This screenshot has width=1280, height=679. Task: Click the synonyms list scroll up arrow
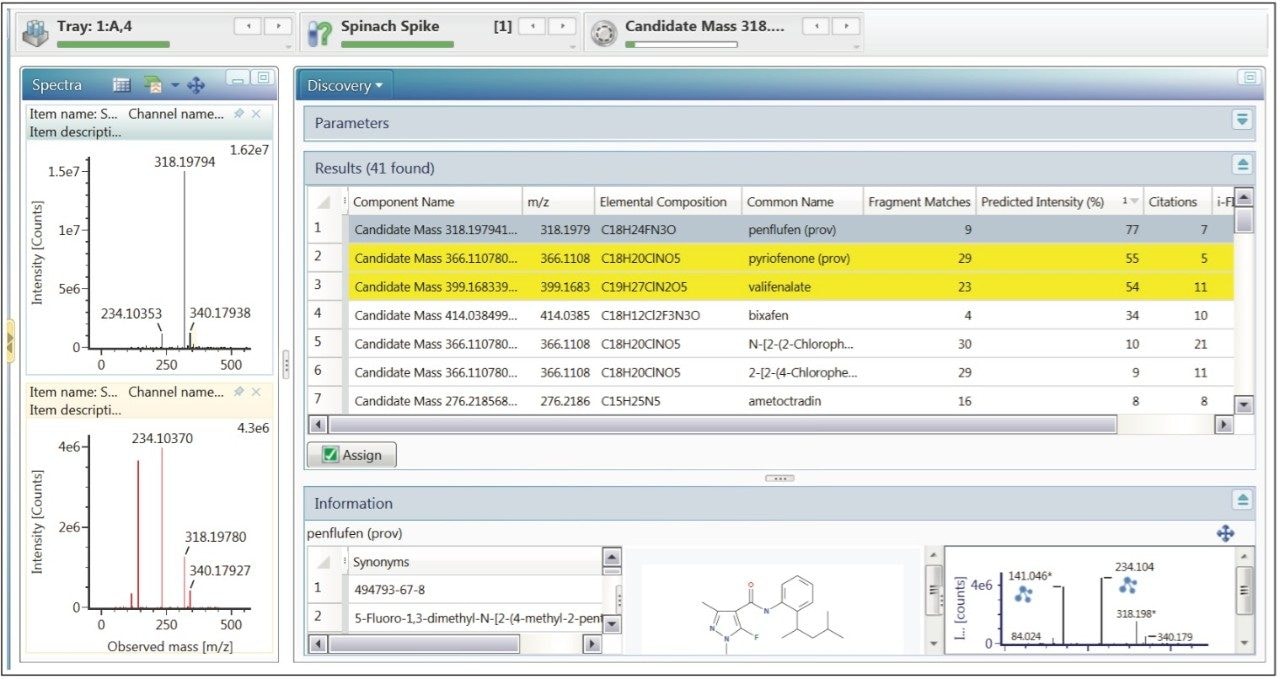(612, 558)
